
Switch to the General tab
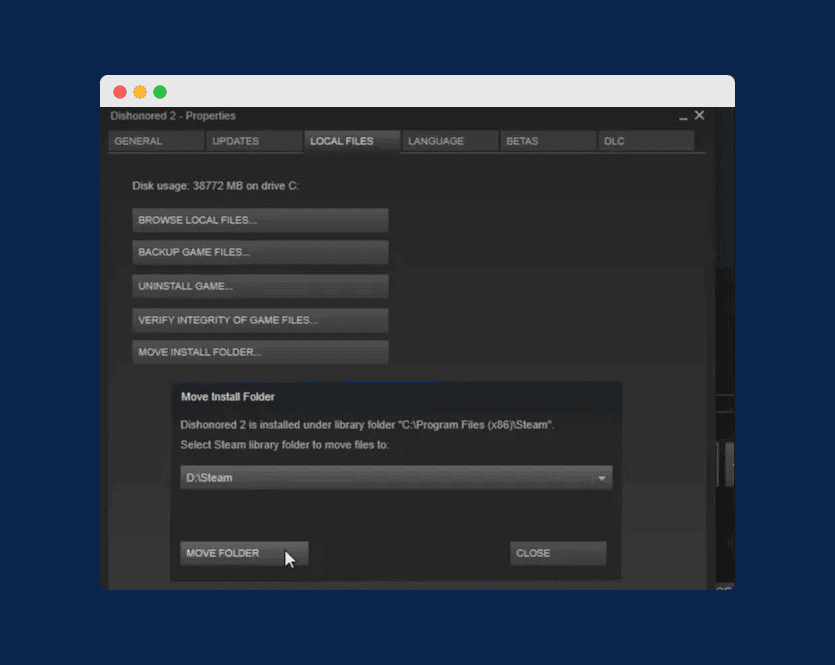(x=155, y=141)
